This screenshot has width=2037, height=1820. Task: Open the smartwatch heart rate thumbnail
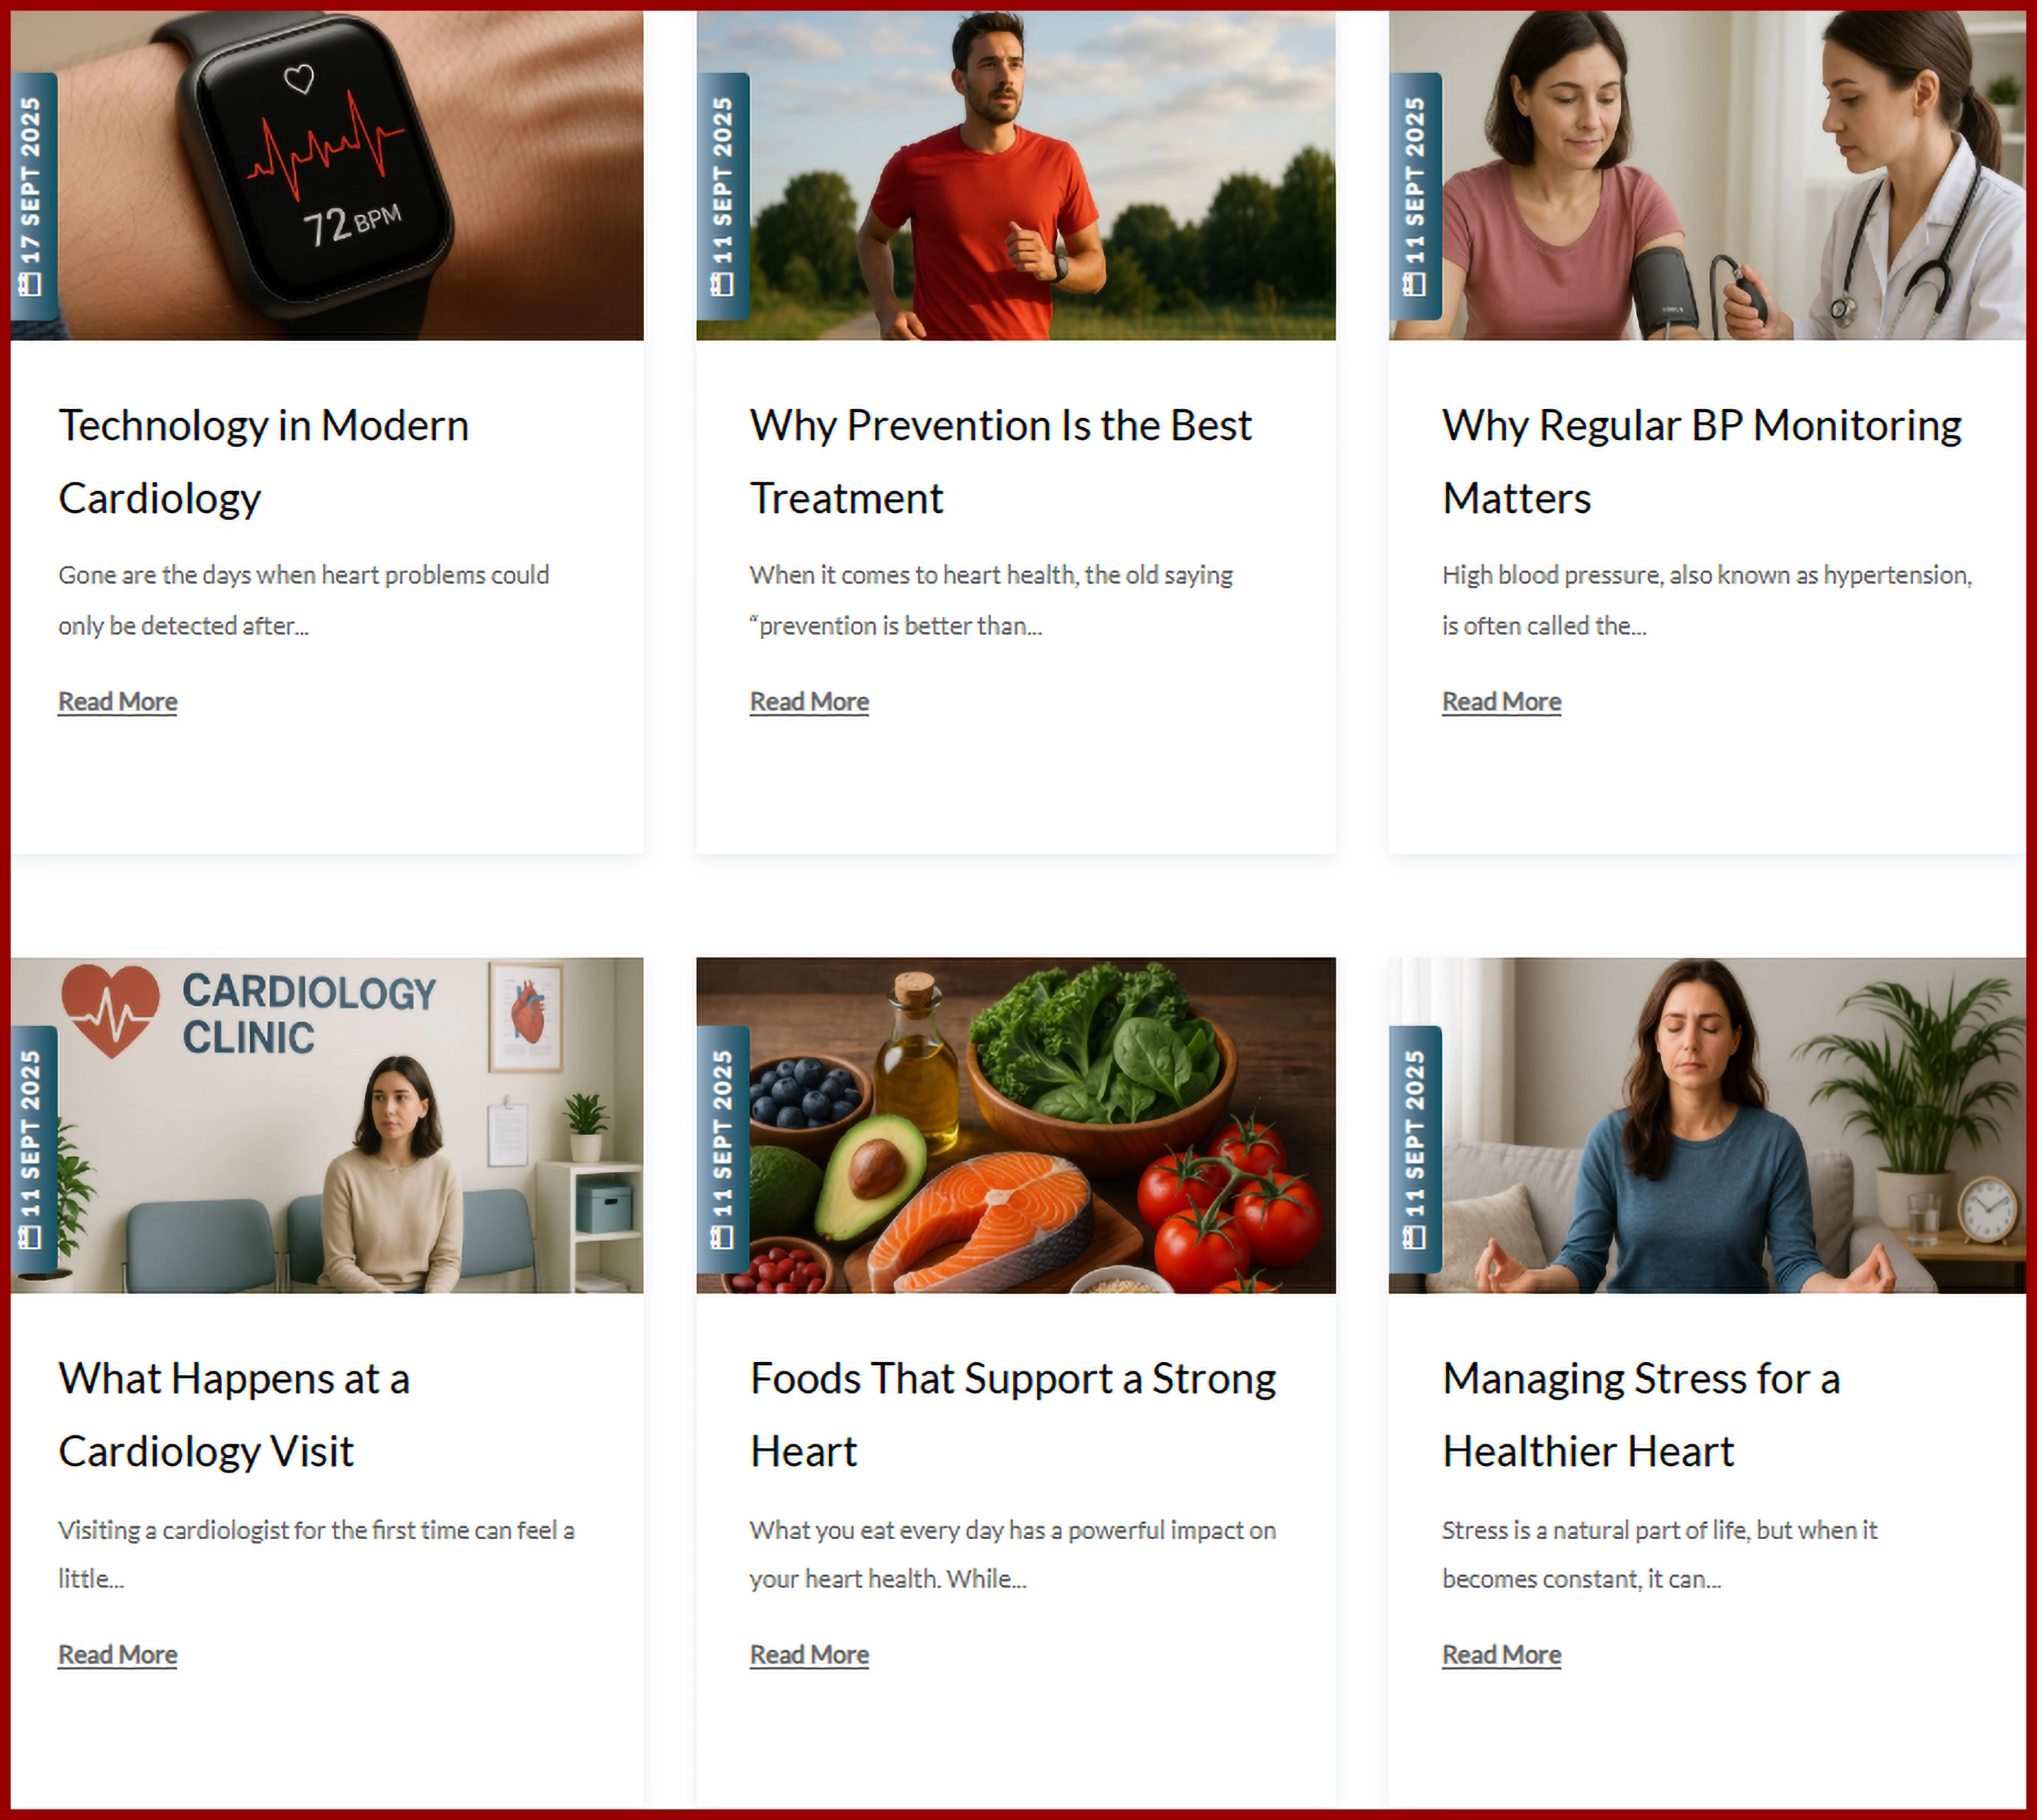coord(327,176)
